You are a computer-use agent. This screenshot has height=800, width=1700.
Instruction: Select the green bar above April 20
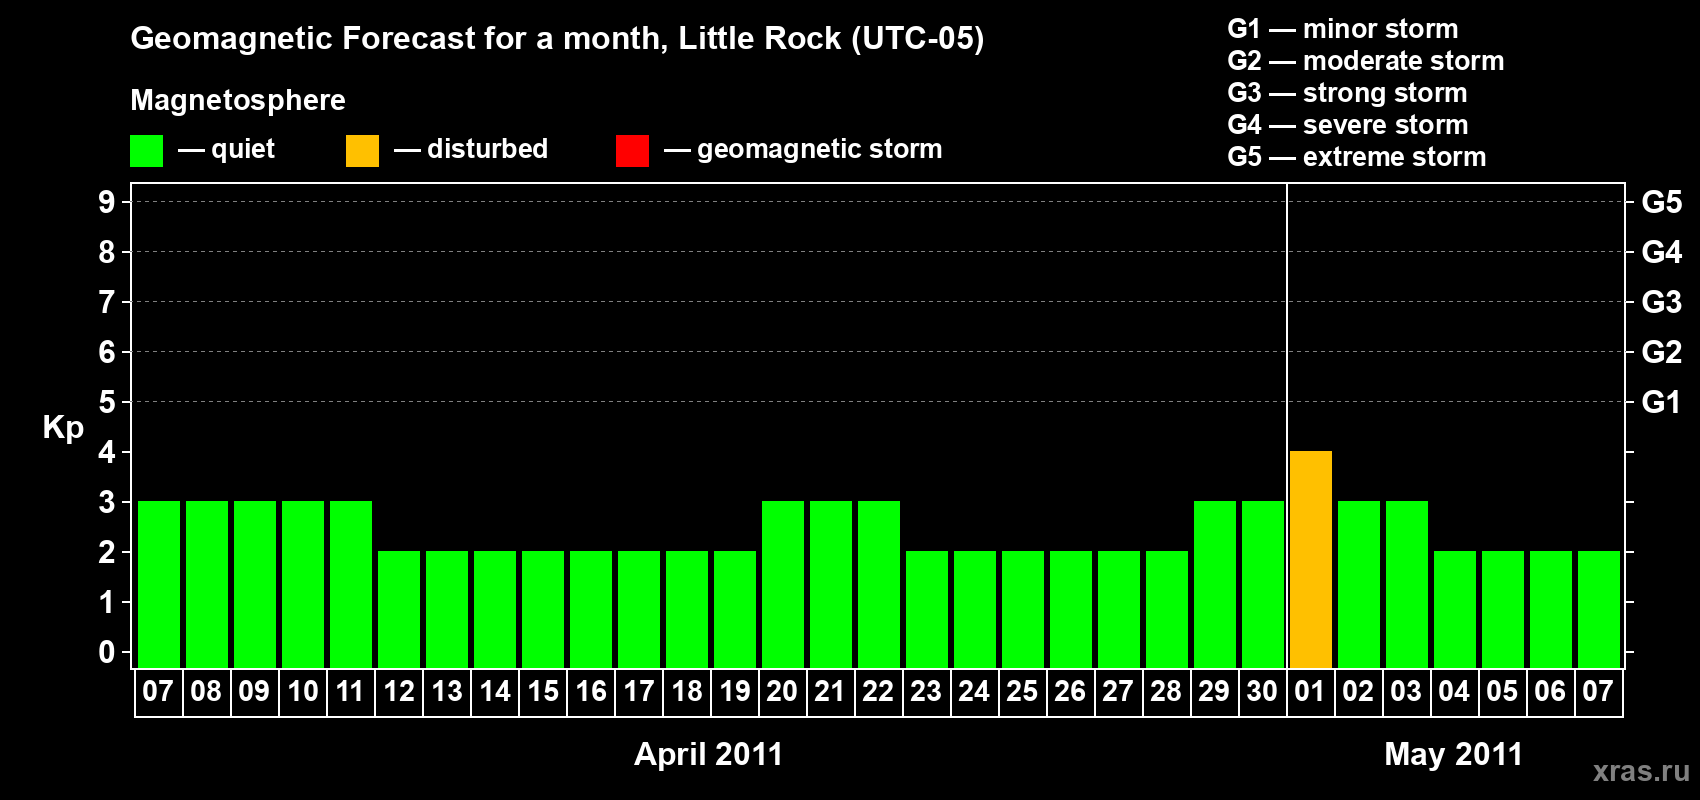[783, 585]
